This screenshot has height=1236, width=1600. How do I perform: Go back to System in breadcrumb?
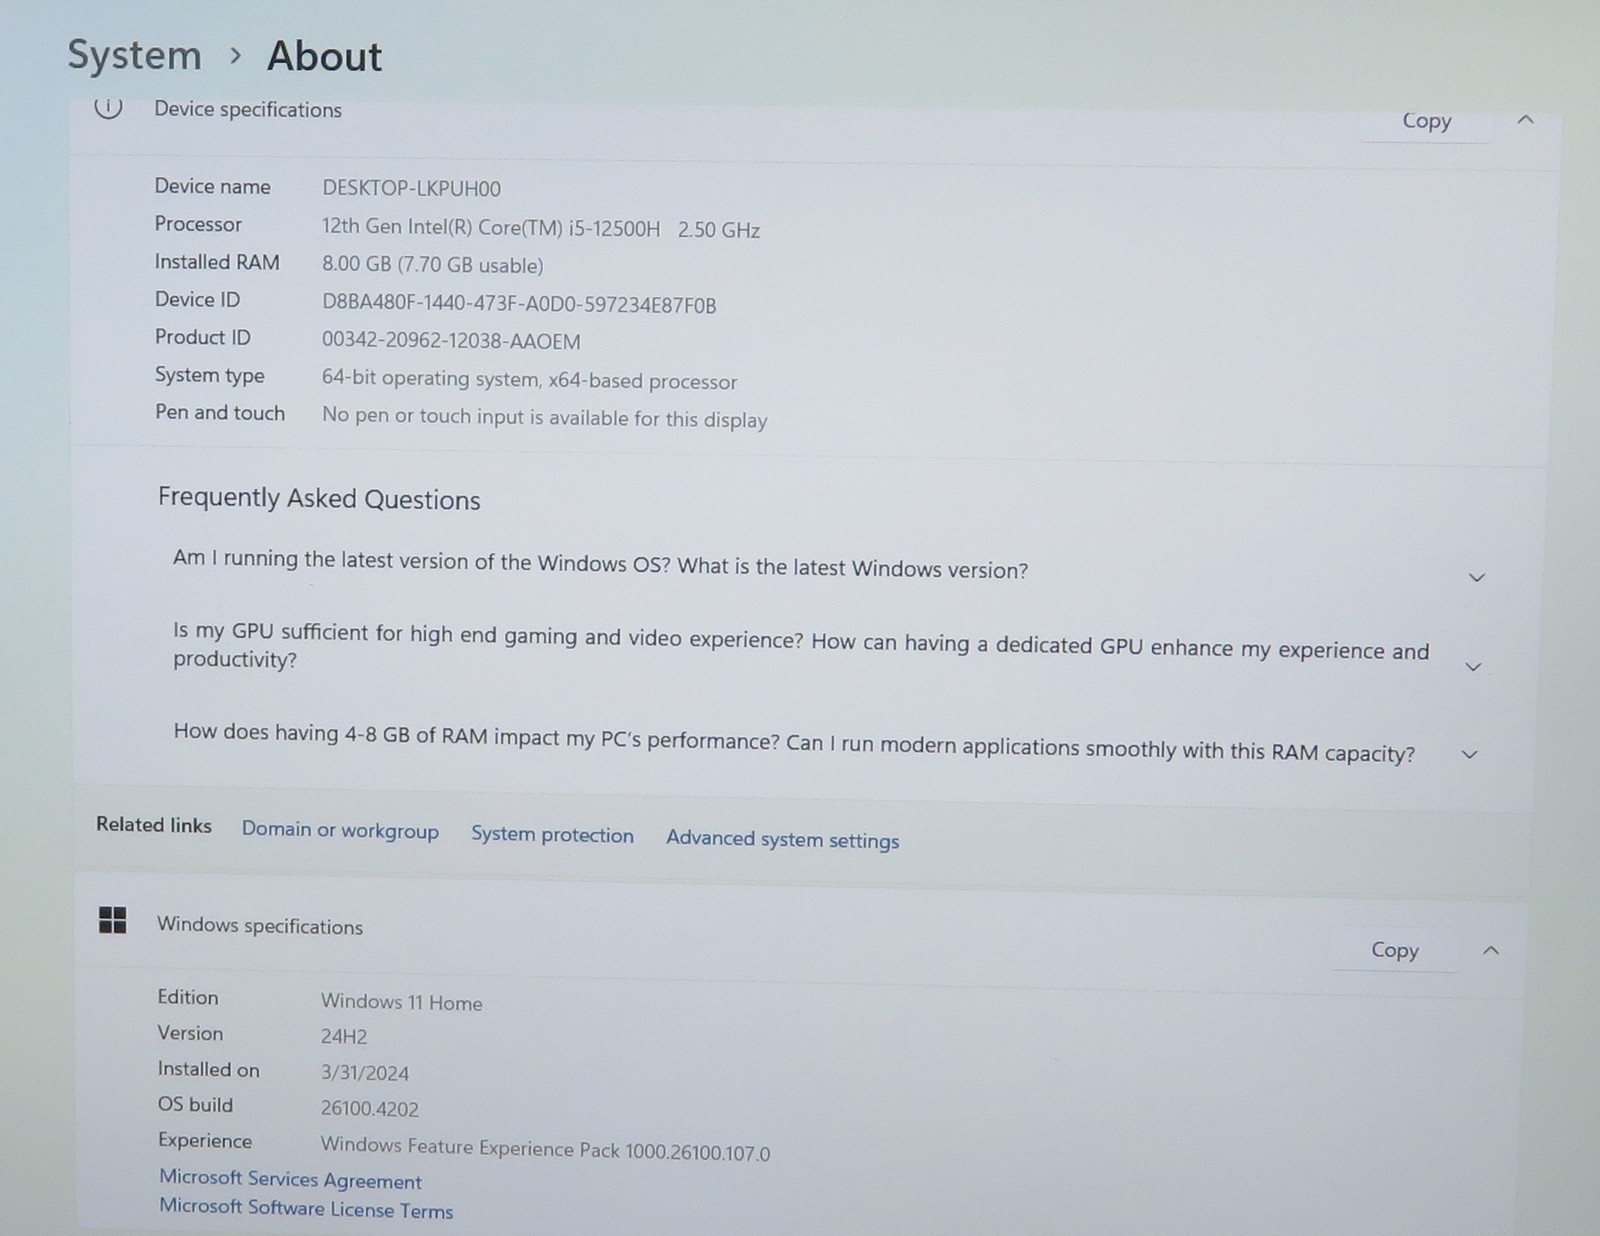click(134, 55)
